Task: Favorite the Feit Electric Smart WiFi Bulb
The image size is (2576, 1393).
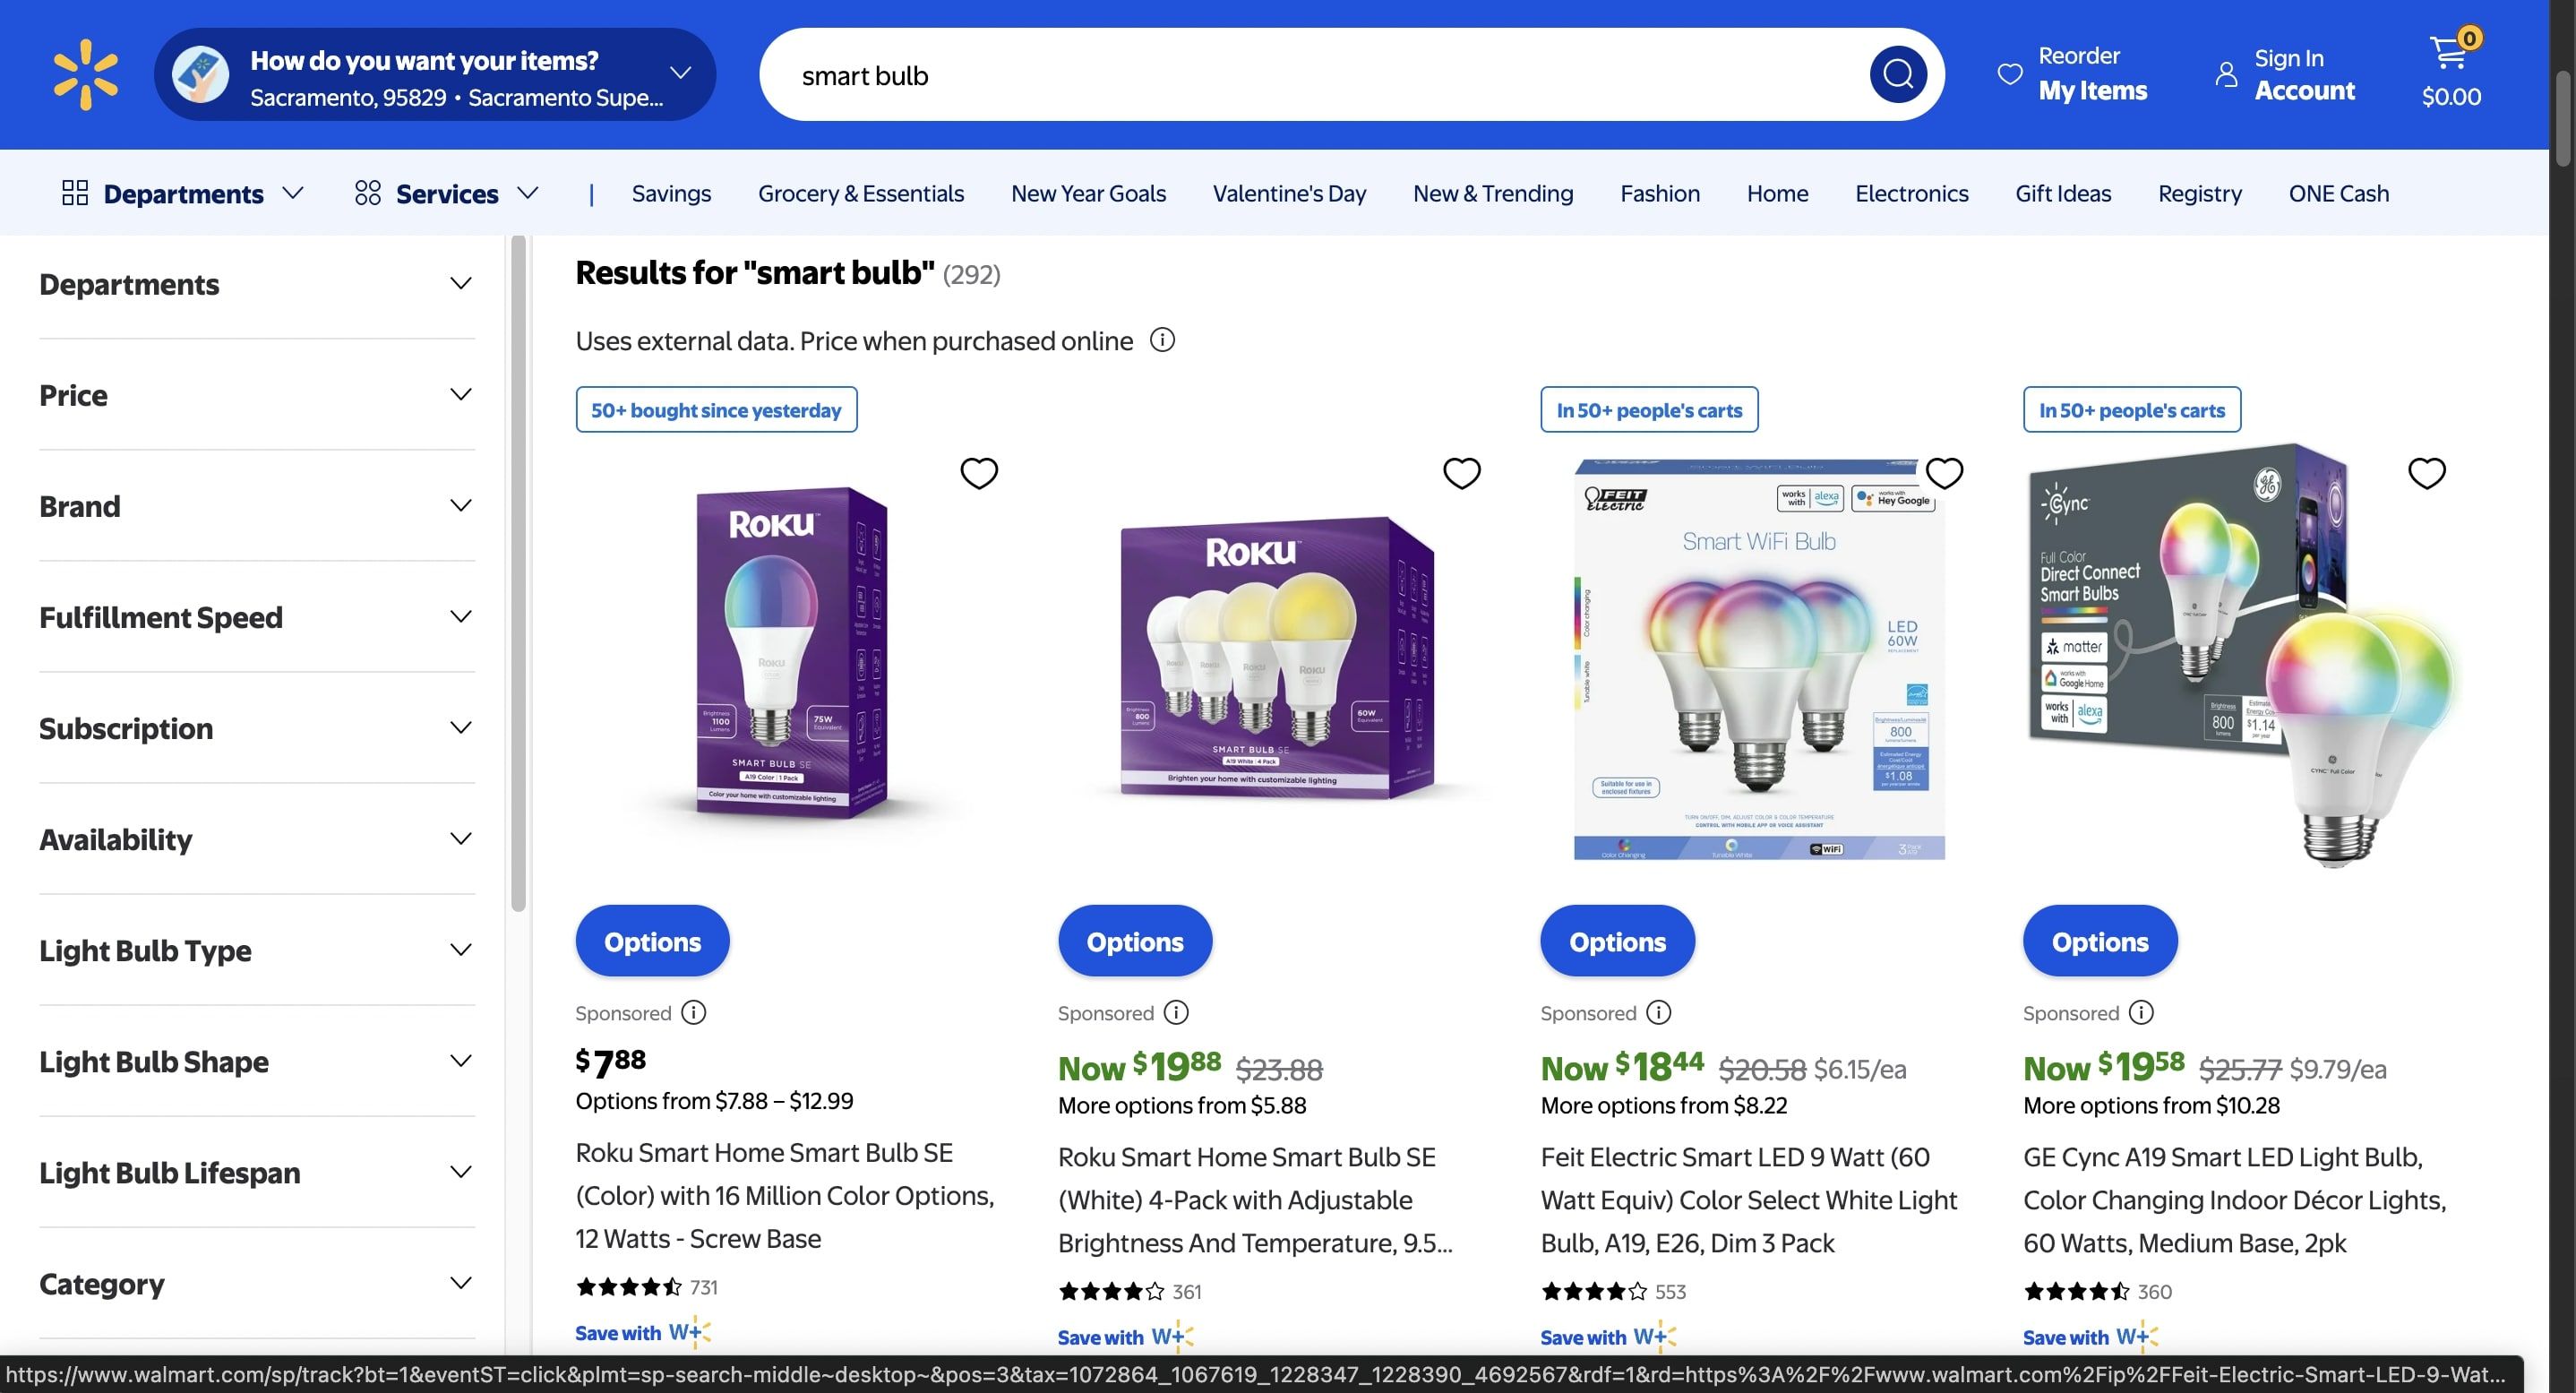Action: [x=1944, y=473]
